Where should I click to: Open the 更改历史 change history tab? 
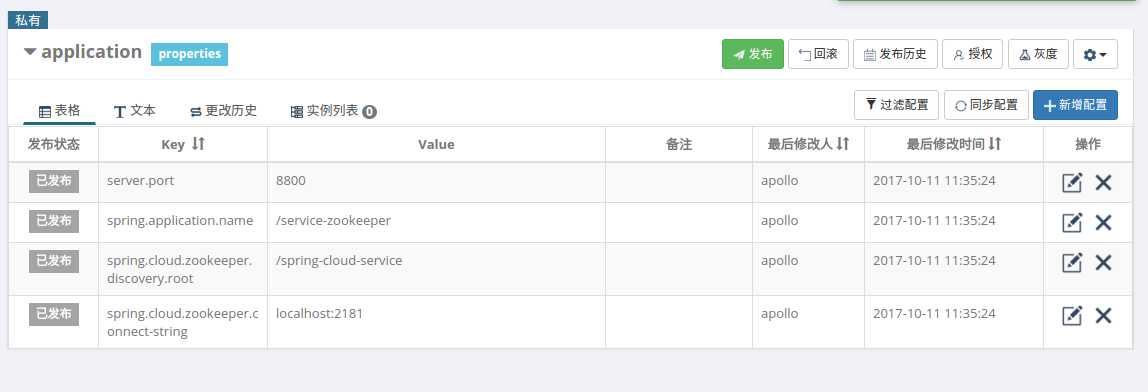point(223,111)
